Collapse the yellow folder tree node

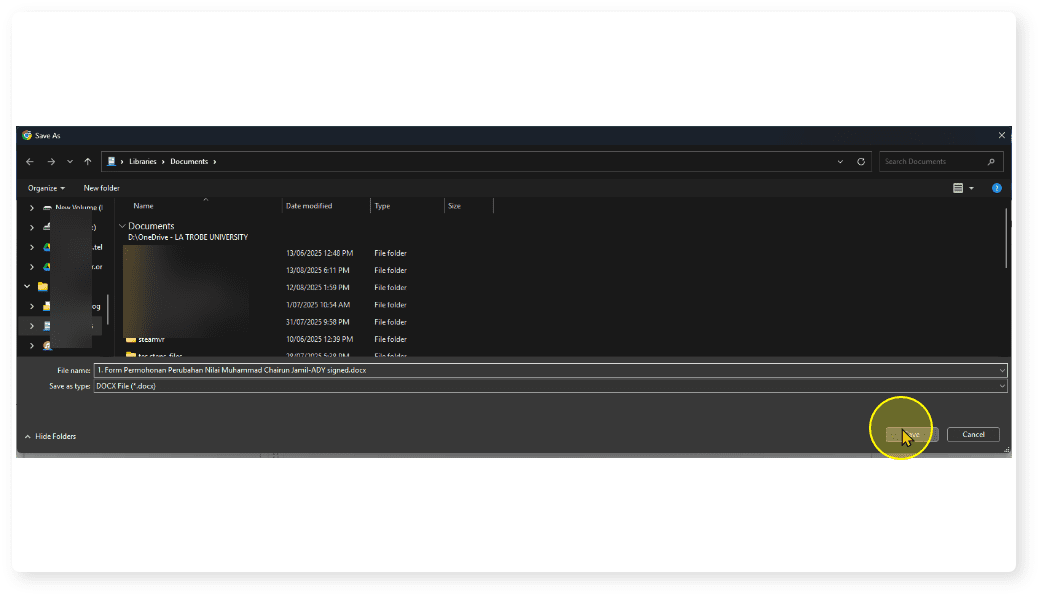click(x=27, y=286)
